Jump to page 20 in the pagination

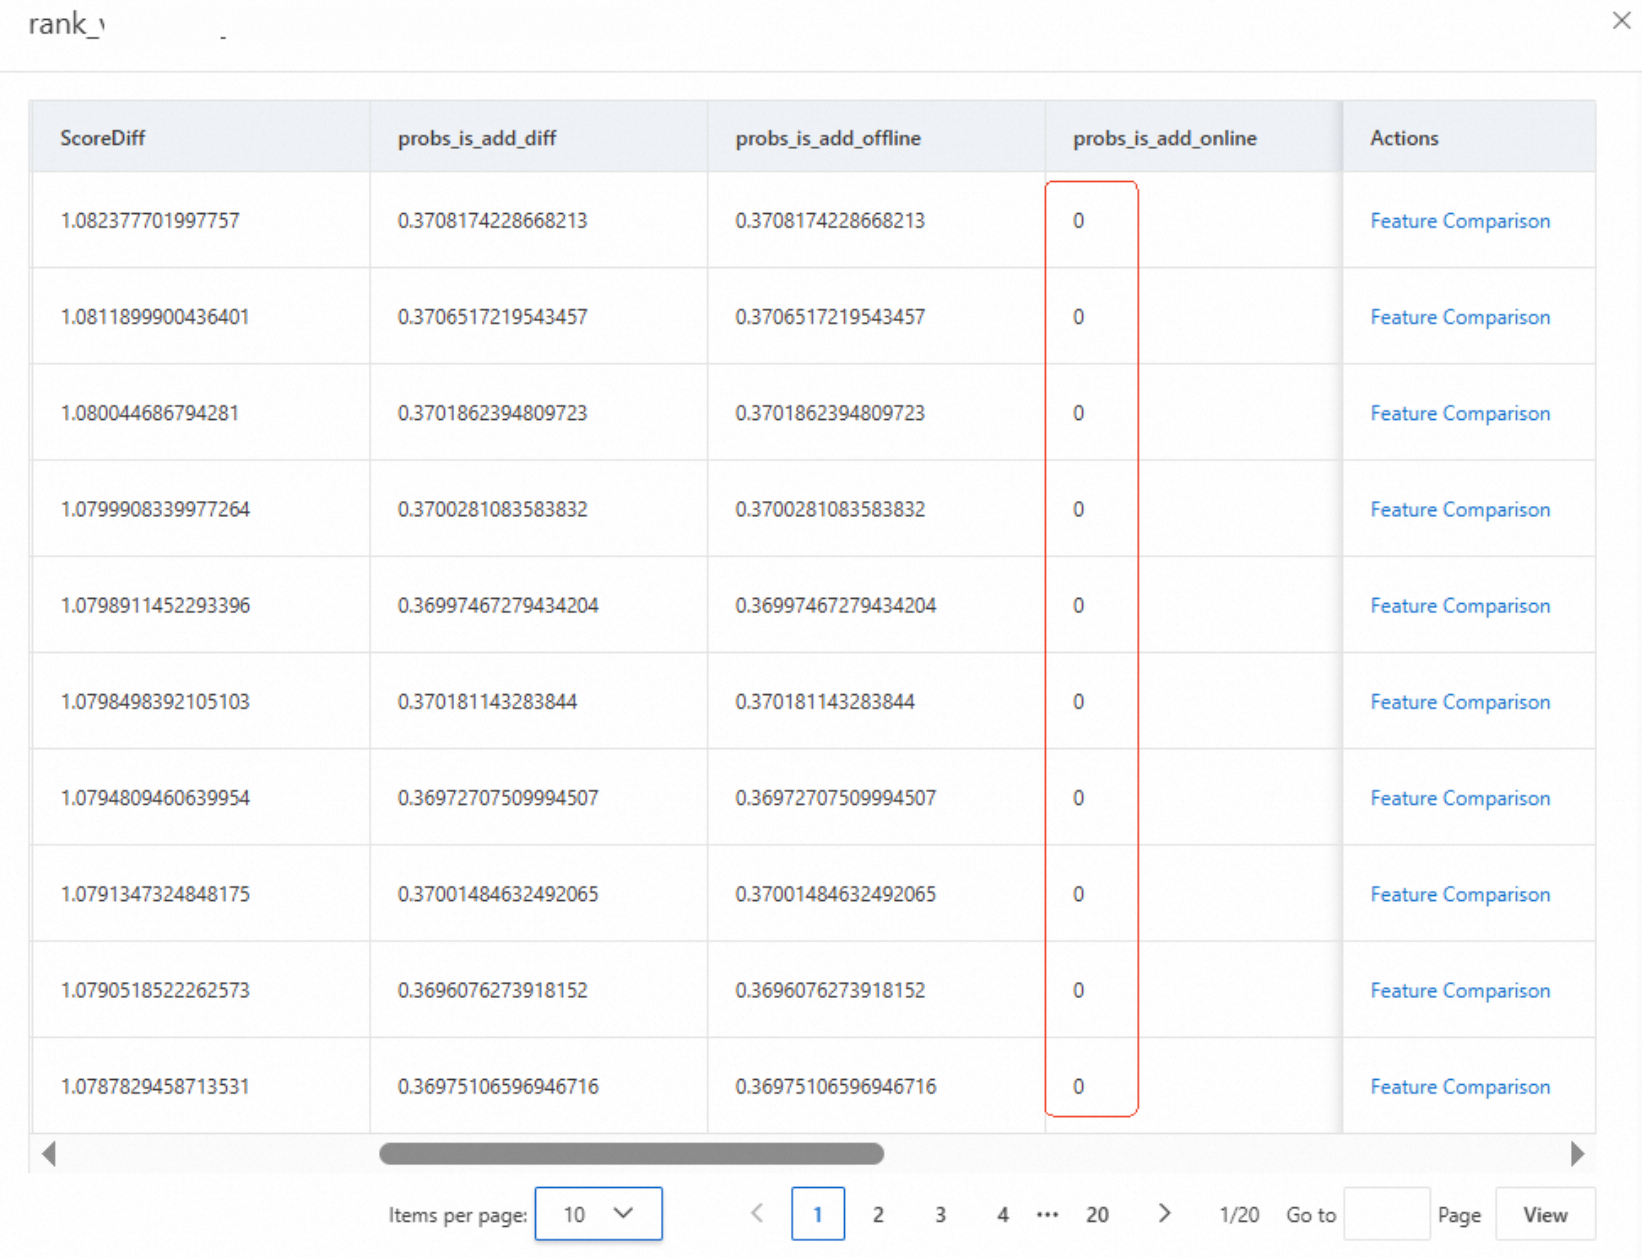click(1097, 1215)
